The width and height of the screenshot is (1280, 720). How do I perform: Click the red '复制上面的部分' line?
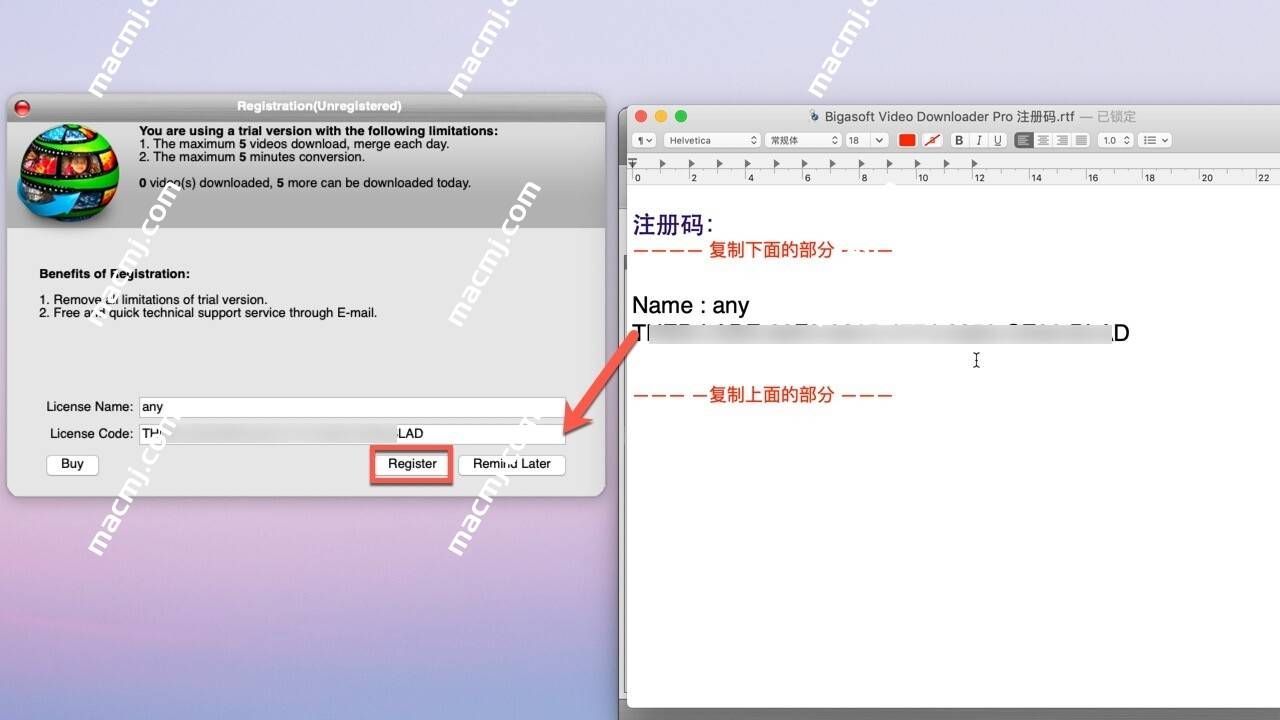(x=763, y=395)
